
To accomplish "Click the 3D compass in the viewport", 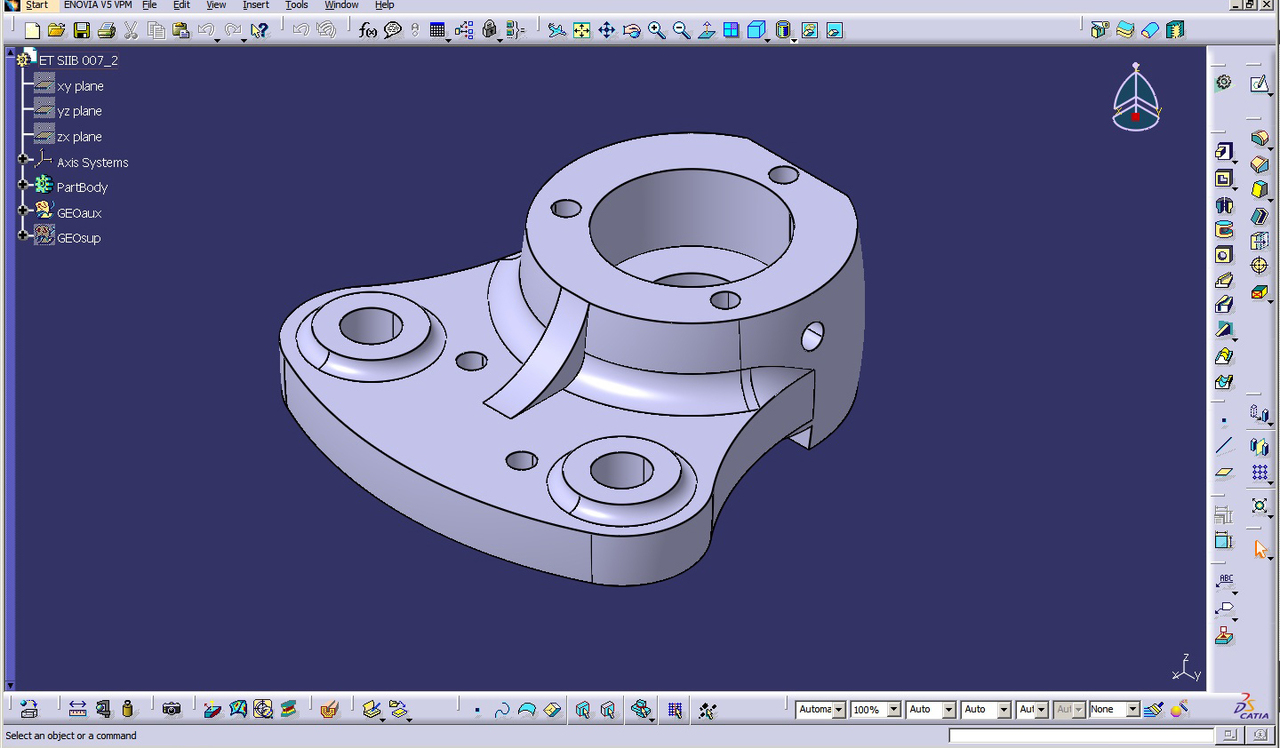I will coord(1136,98).
